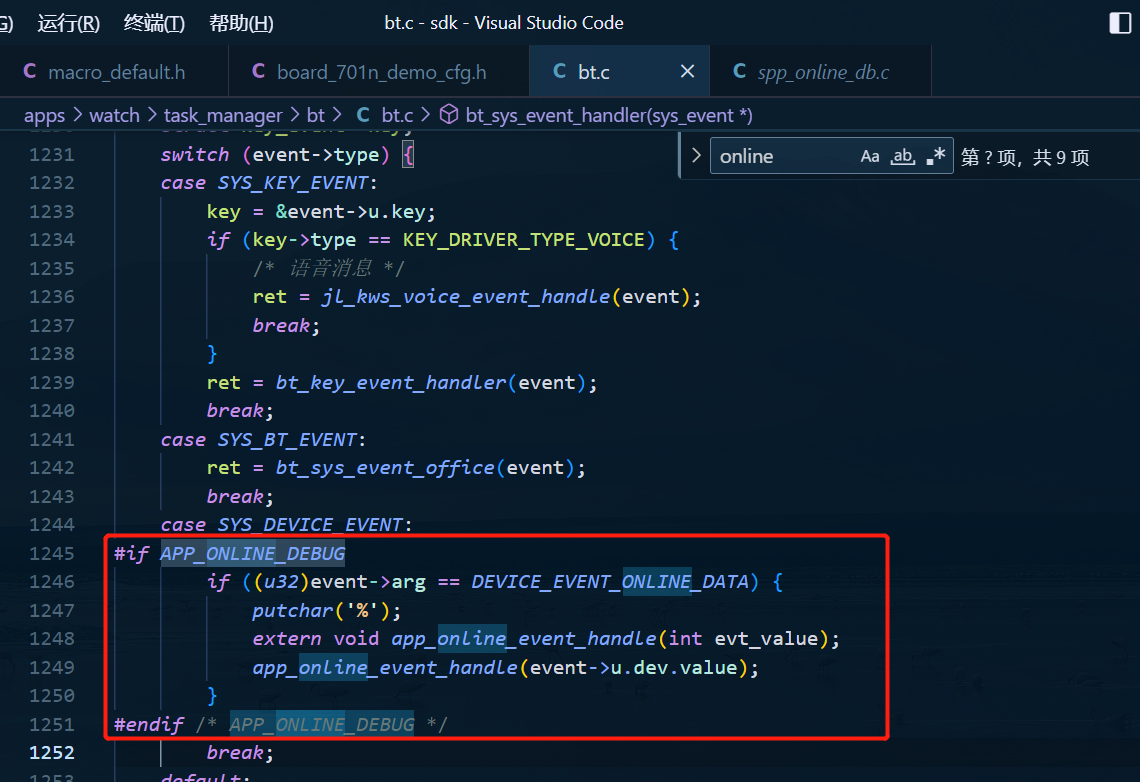This screenshot has width=1140, height=782.
Task: Click the jl_kws_voice_event_handle function call
Action: (x=465, y=297)
